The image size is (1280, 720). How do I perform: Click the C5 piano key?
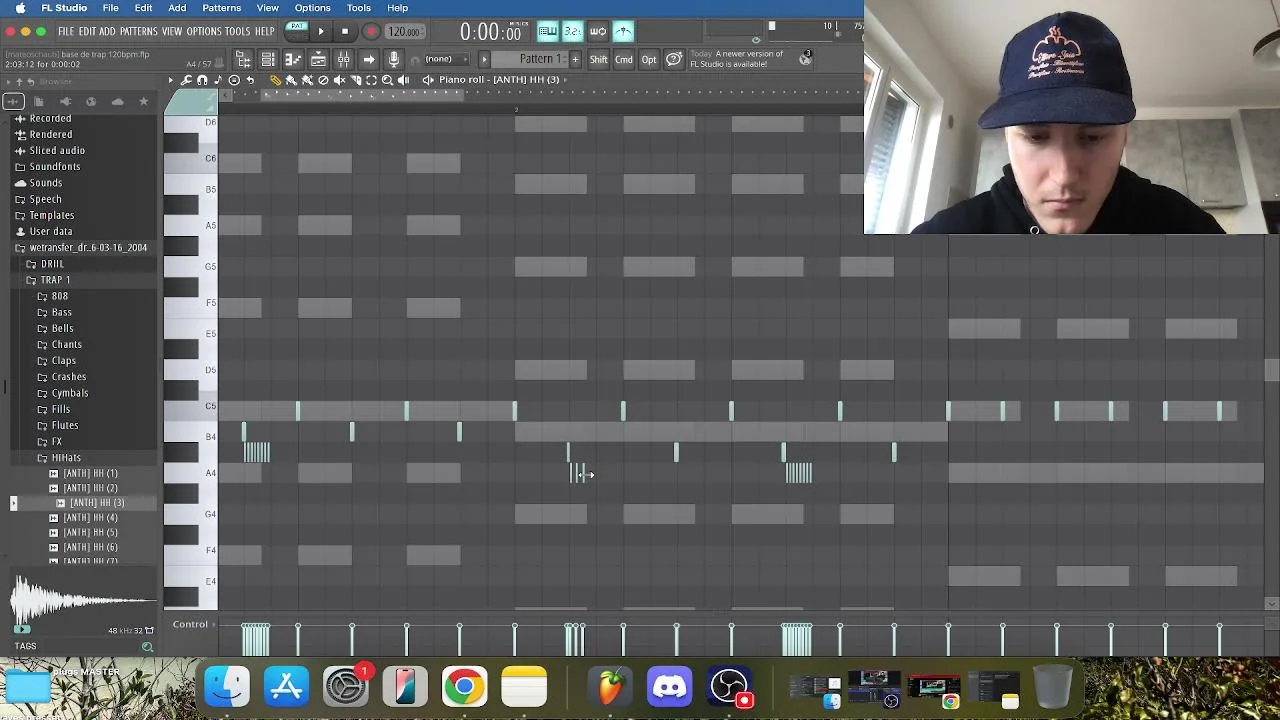190,406
